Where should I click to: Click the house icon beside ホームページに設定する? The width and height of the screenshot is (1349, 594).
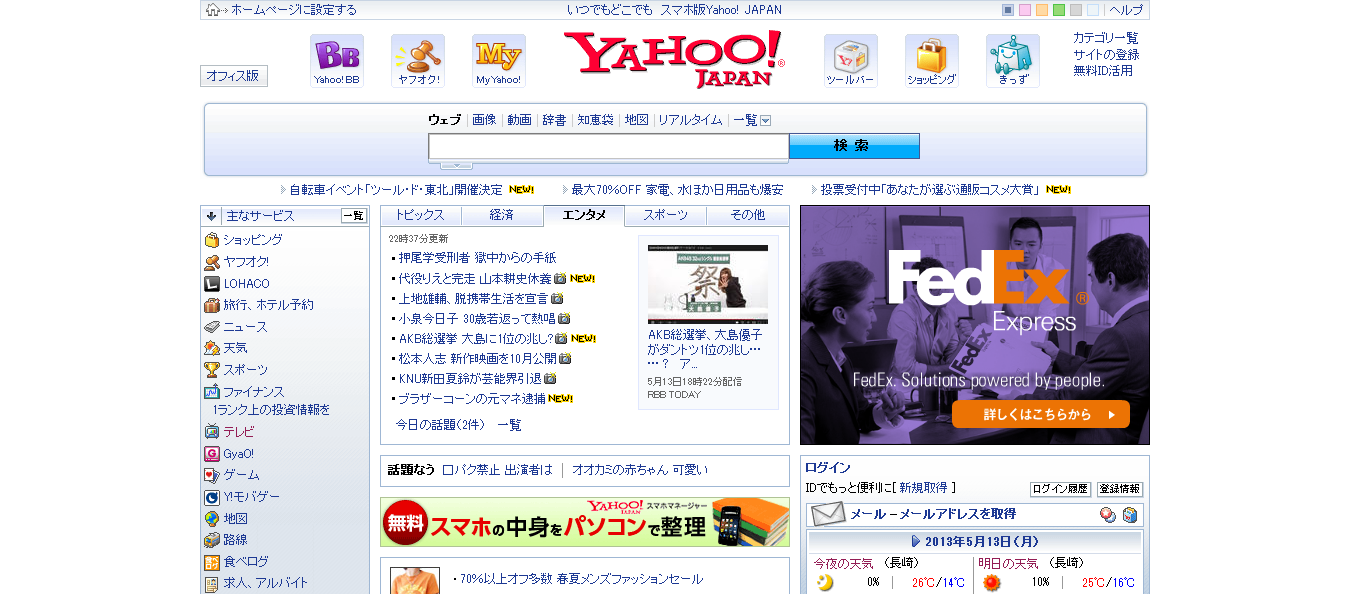tap(213, 10)
